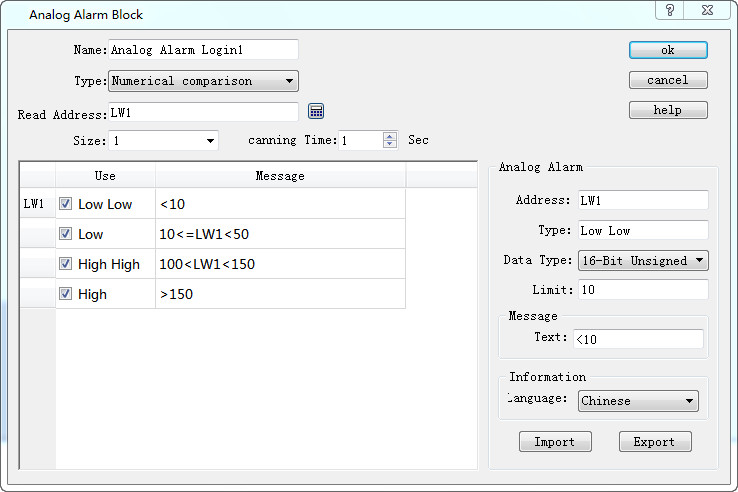The image size is (738, 492).
Task: Click the Message Text field
Action: (638, 339)
